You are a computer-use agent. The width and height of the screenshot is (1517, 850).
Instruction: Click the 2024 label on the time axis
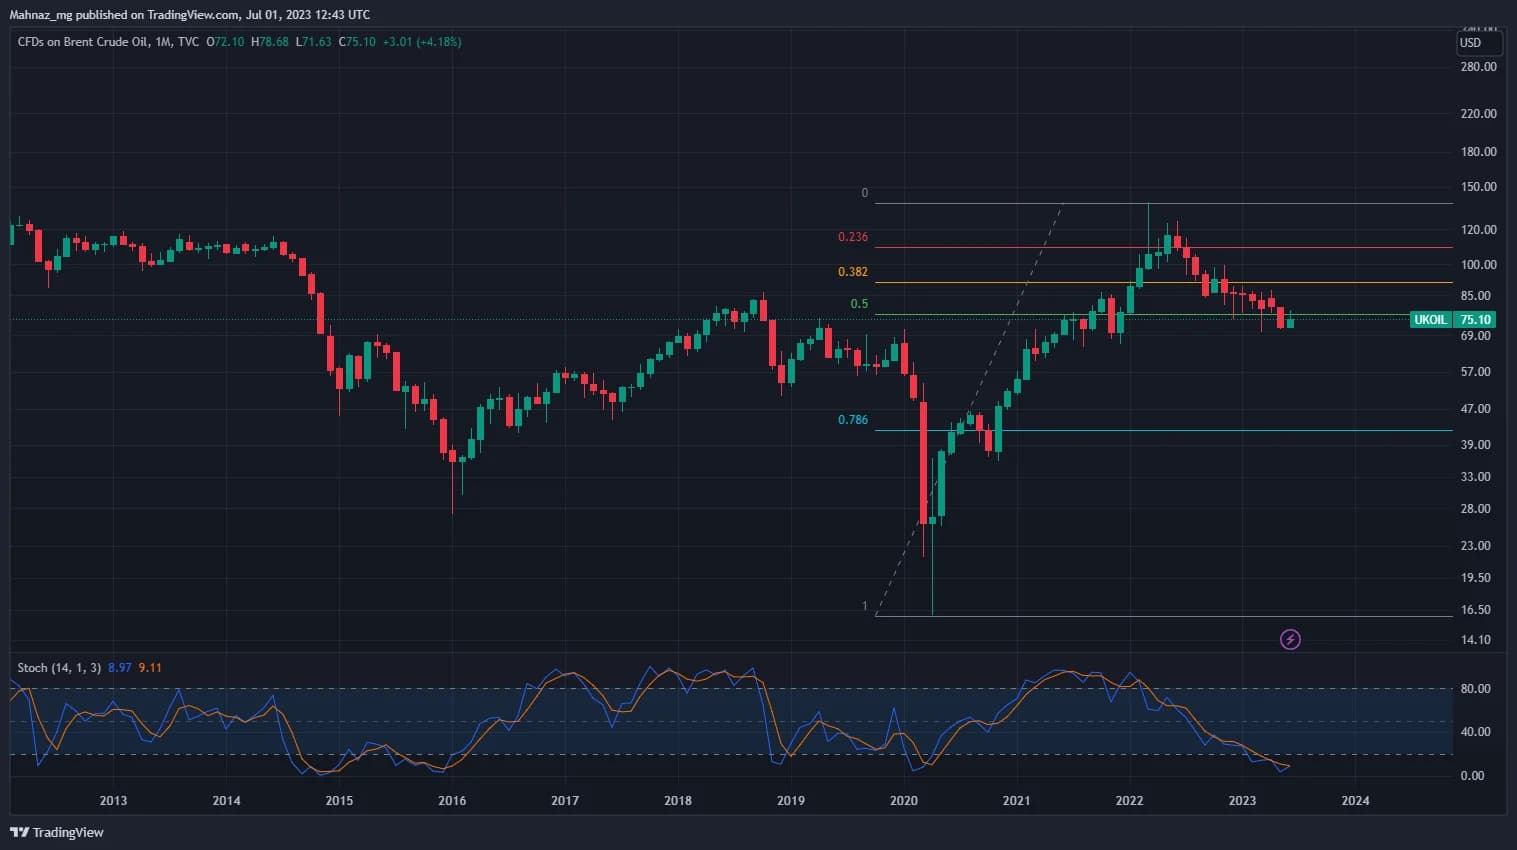click(x=1355, y=800)
